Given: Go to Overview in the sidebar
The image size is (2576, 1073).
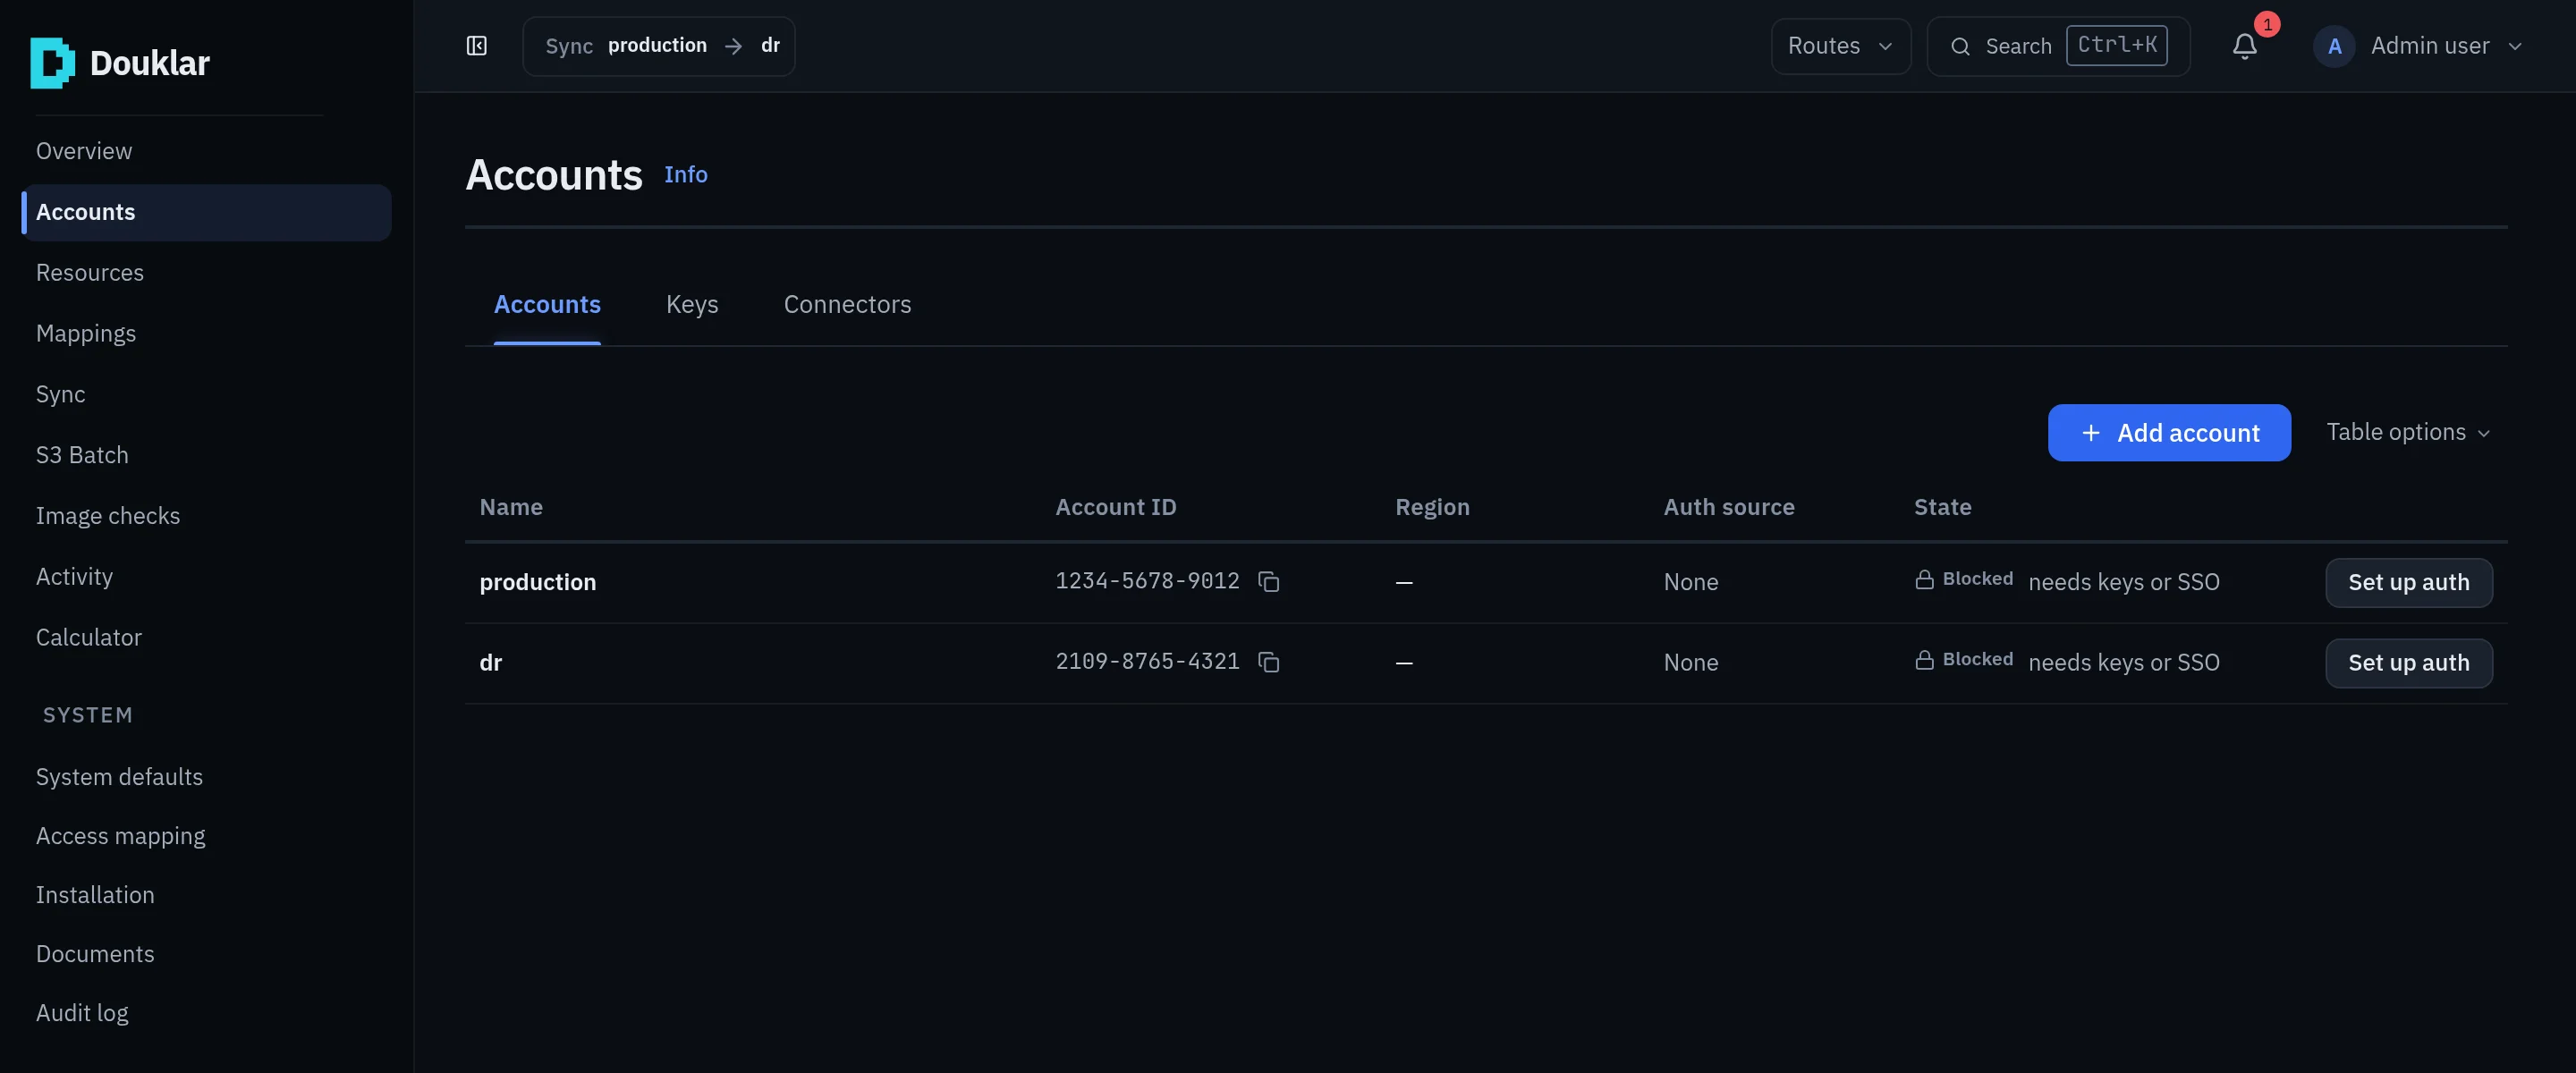Looking at the screenshot, I should coord(84,151).
